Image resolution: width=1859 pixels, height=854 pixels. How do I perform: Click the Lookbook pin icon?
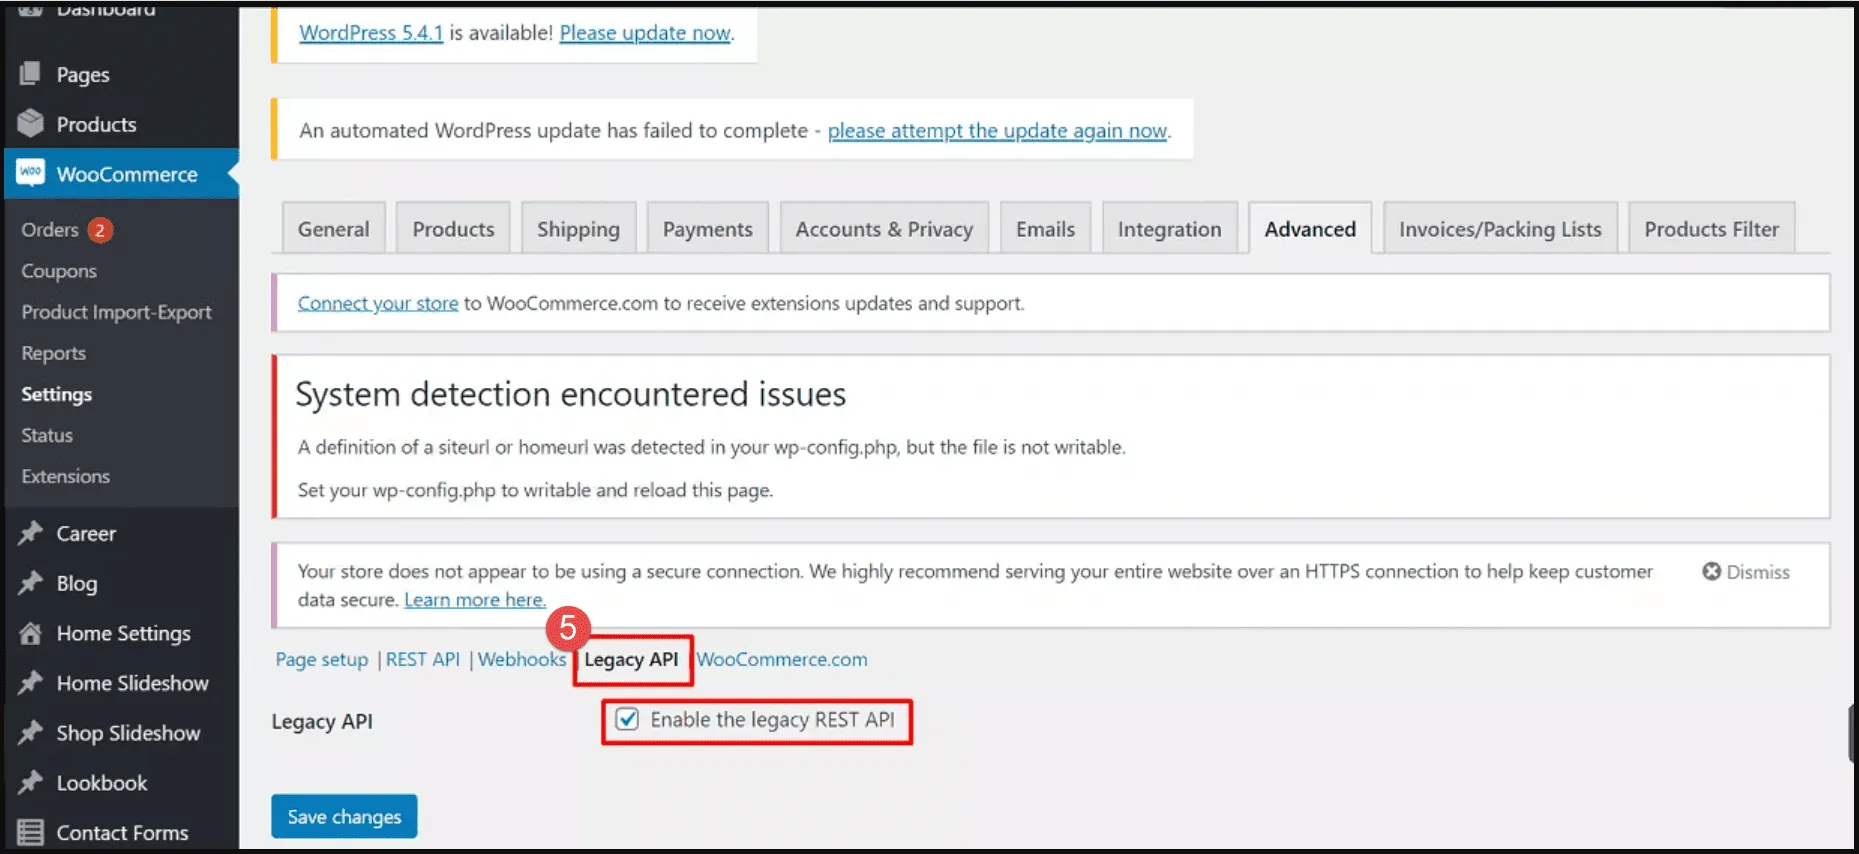tap(30, 782)
